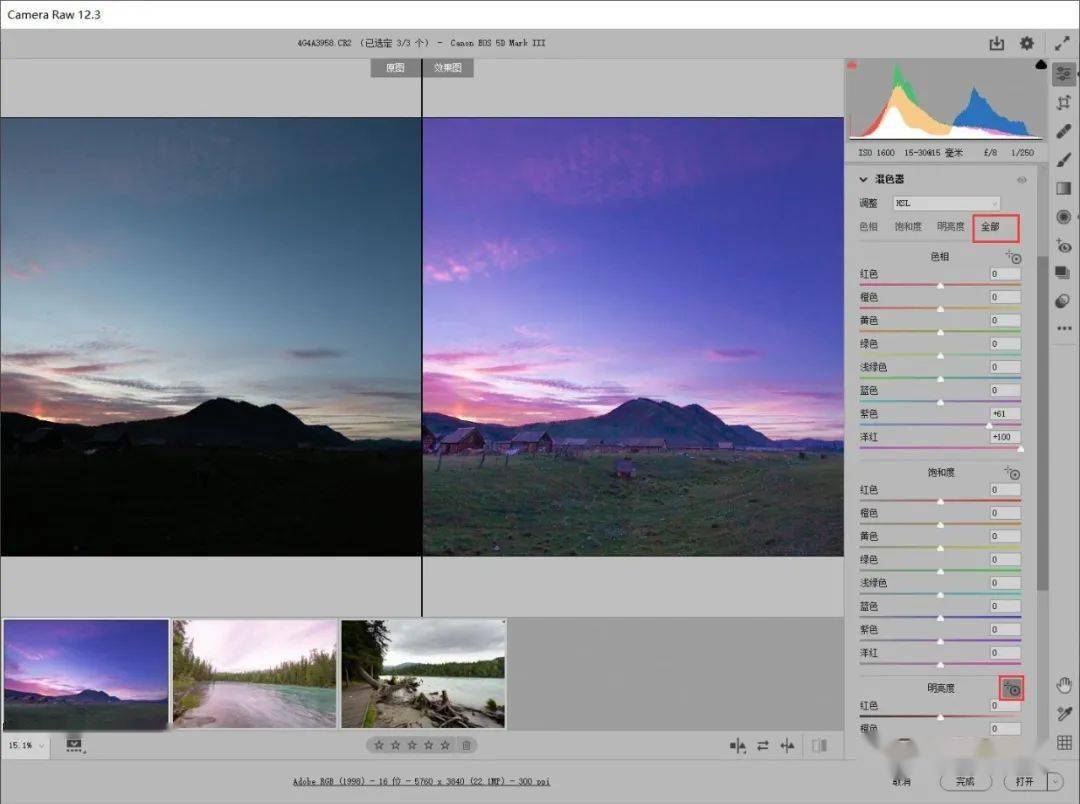Switch to the 饱和度 tab
Screen dimensions: 1080x804
coord(908,227)
